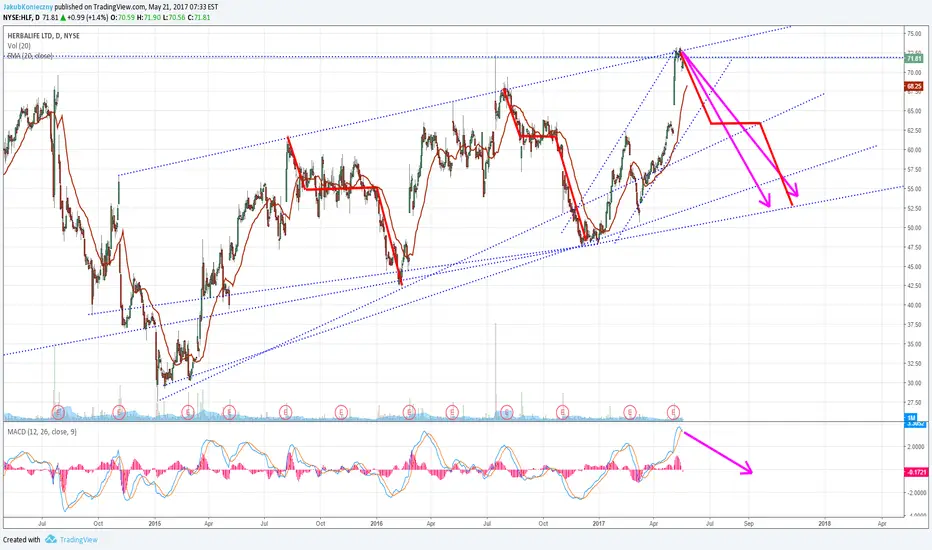Click the Sep time axis label

749,524
